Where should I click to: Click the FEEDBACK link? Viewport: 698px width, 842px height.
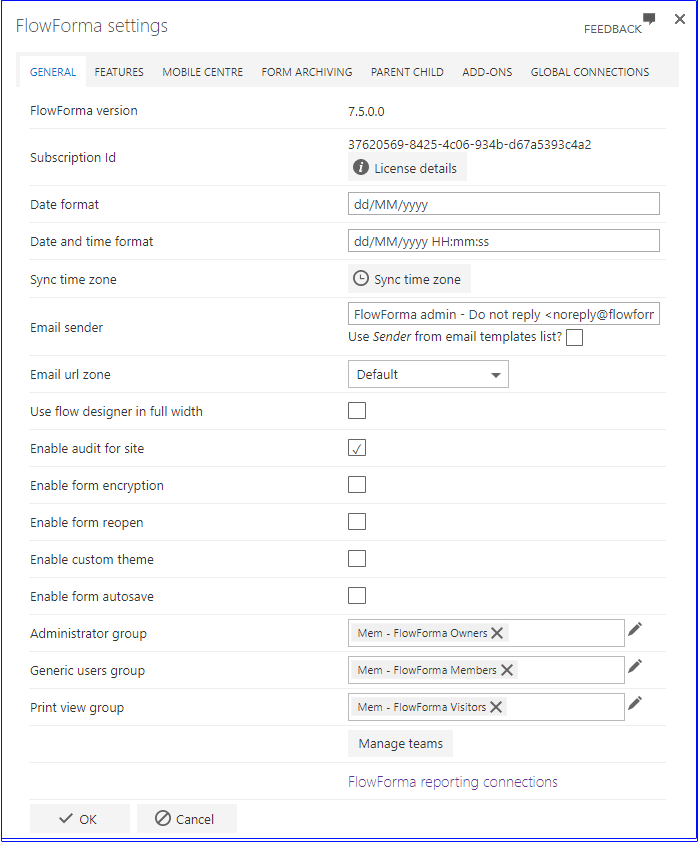[x=613, y=29]
